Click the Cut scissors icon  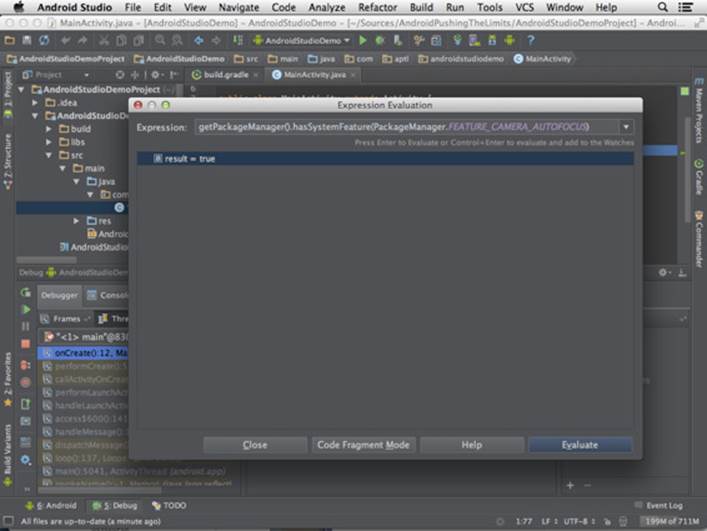pos(104,41)
